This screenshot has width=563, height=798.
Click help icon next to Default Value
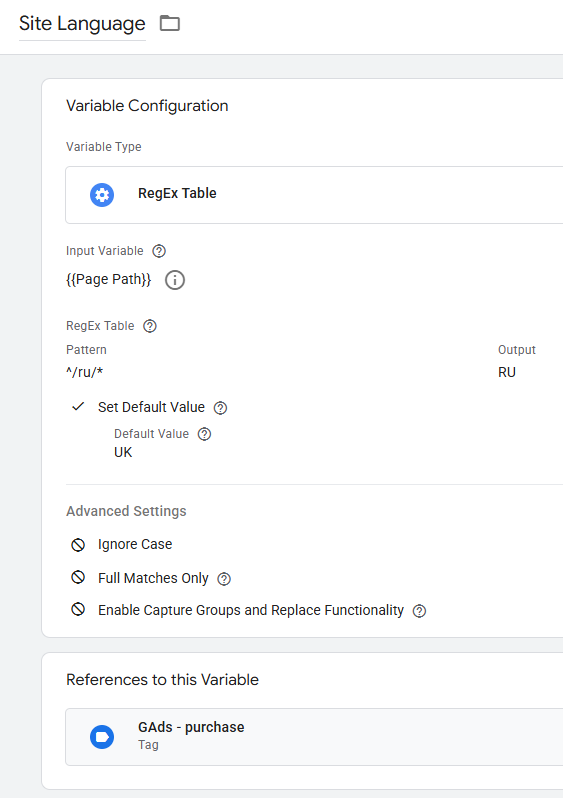pyautogui.click(x=204, y=434)
